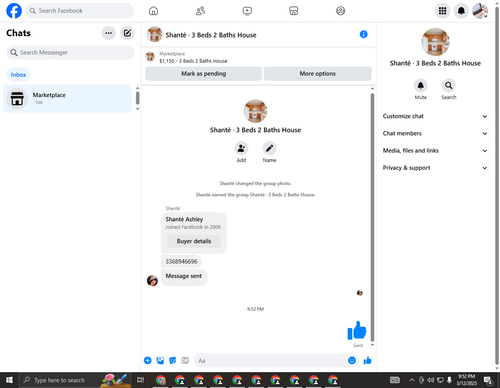The width and height of the screenshot is (500, 388).
Task: Open account profile picture menu
Action: point(480,11)
